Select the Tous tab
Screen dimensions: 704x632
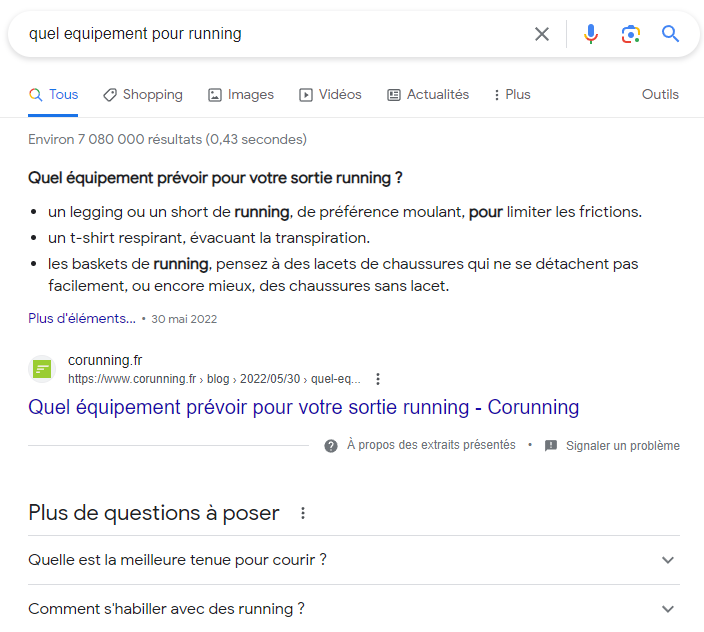point(53,95)
